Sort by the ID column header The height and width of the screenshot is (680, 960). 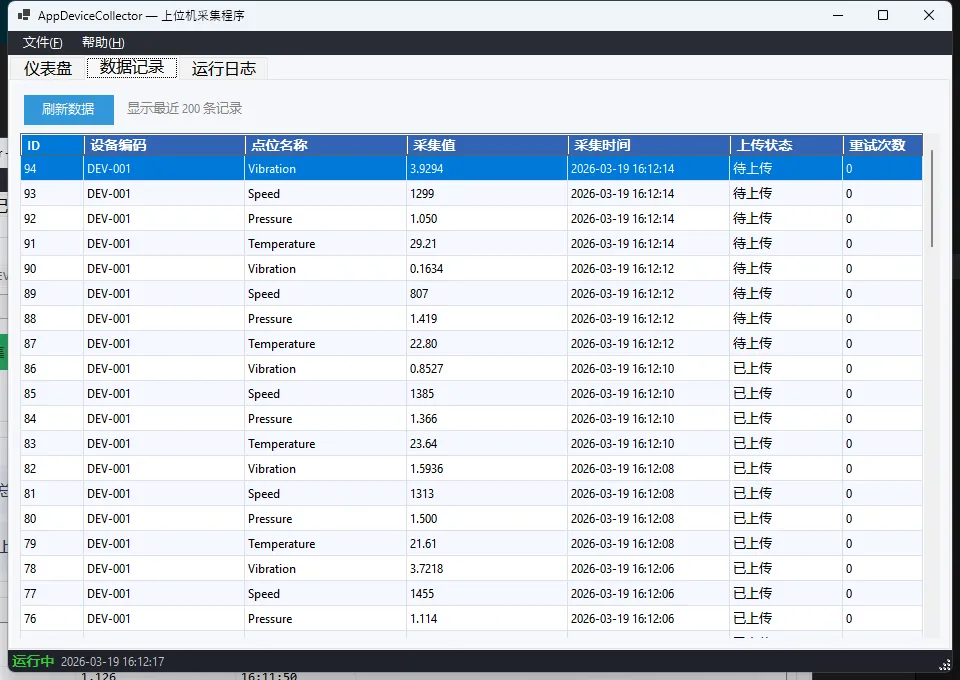(x=52, y=145)
